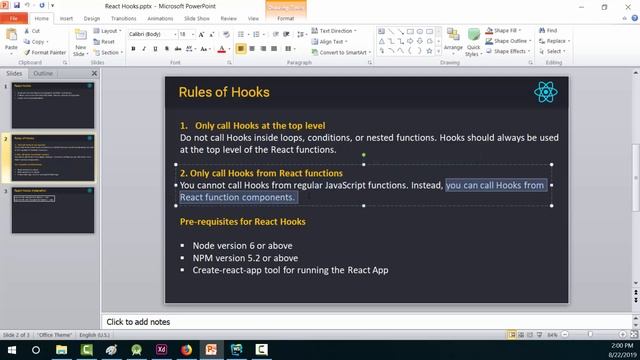Toggle align text right
This screenshot has height=360, width=640.
click(263, 49)
